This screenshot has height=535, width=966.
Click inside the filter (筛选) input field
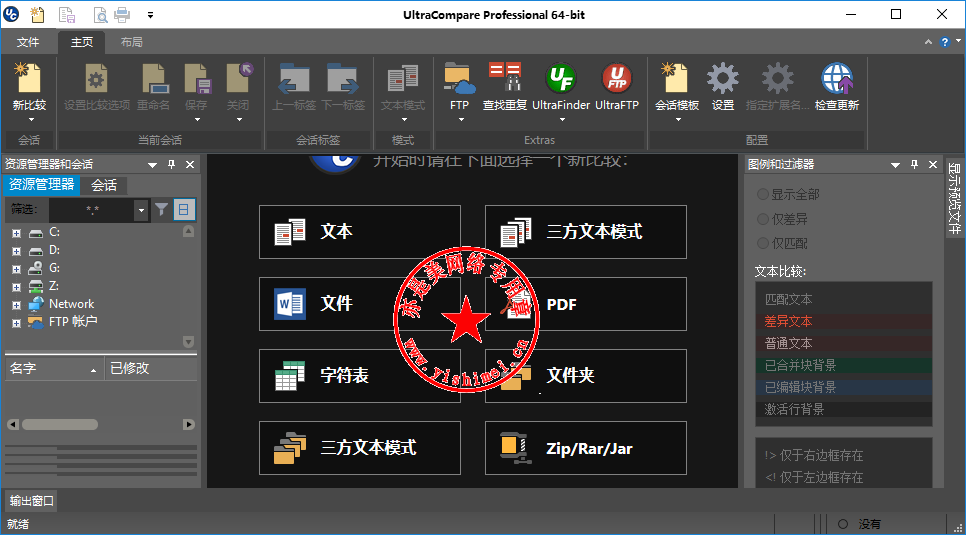tap(92, 210)
